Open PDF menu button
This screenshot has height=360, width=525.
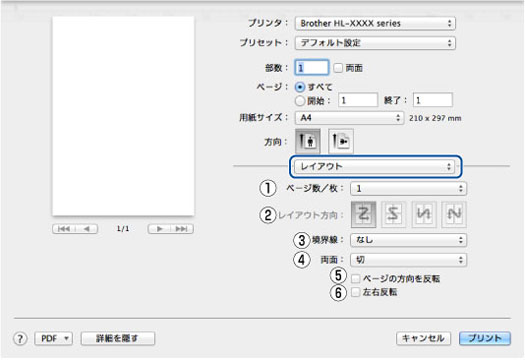(x=54, y=339)
